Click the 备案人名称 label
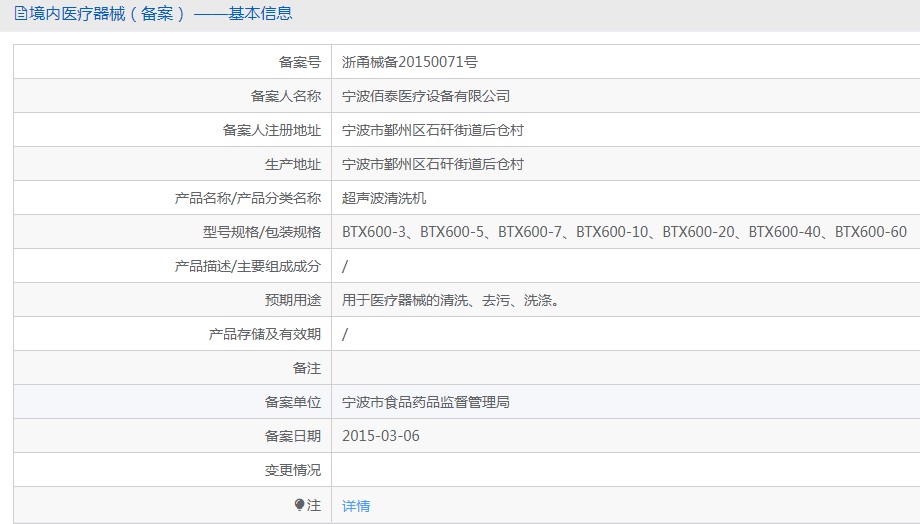 [286, 96]
